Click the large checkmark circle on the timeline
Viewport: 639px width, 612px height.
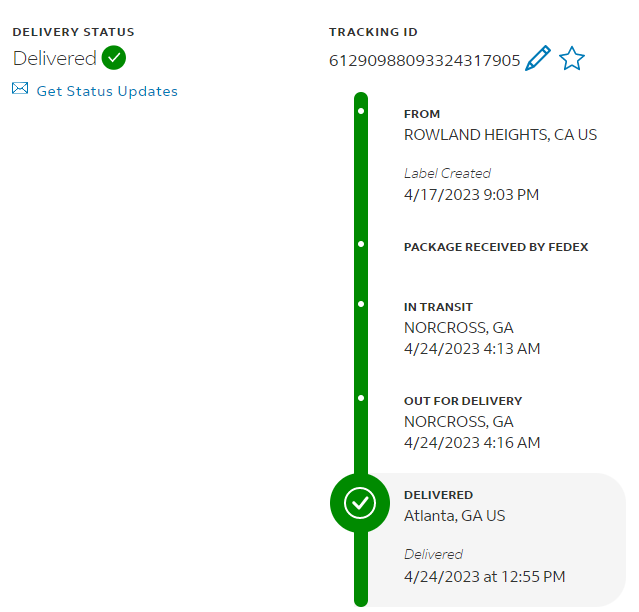pos(360,503)
